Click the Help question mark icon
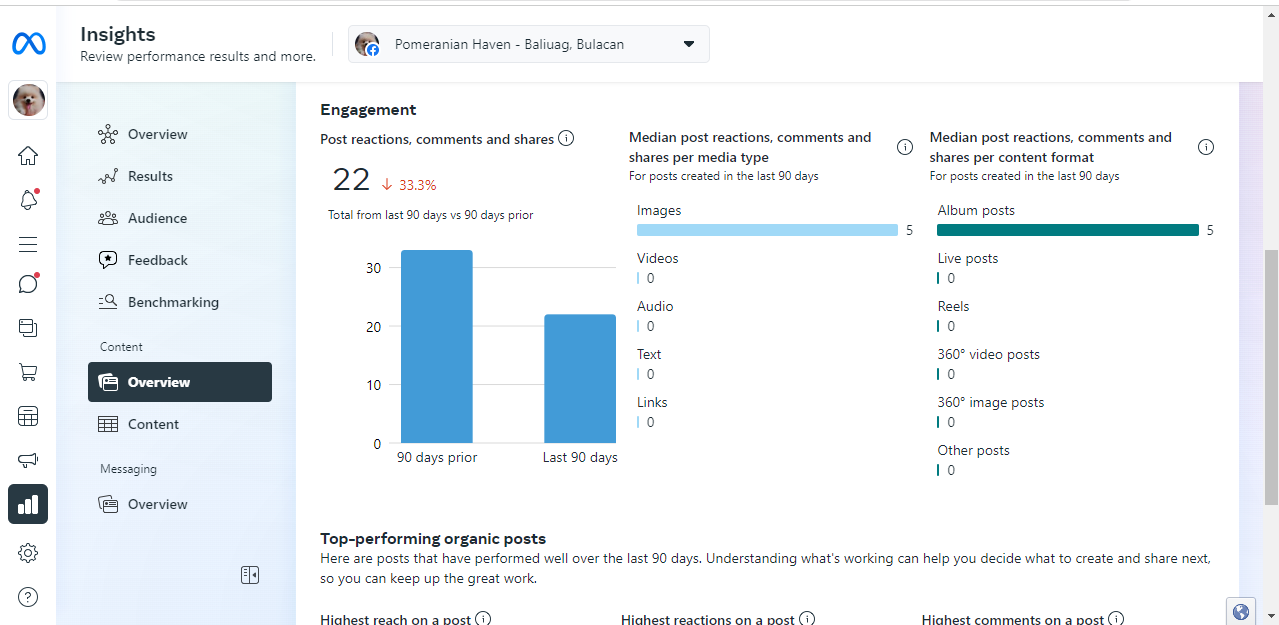The width and height of the screenshot is (1279, 625). (28, 597)
